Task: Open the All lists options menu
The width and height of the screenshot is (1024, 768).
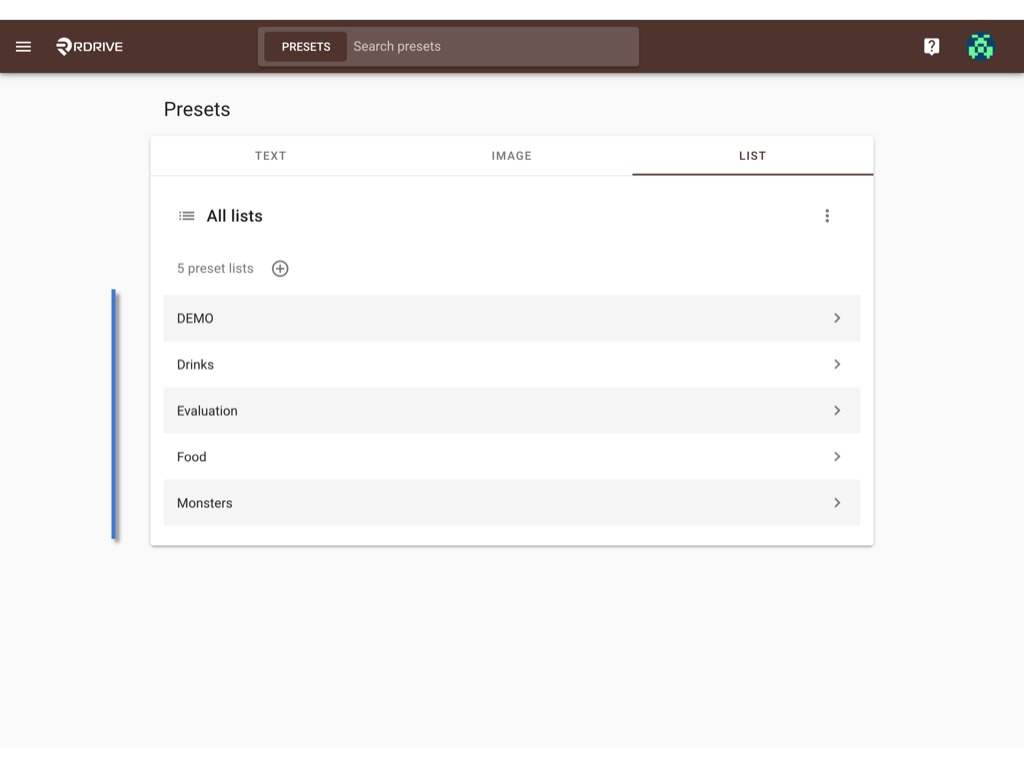Action: pos(827,216)
